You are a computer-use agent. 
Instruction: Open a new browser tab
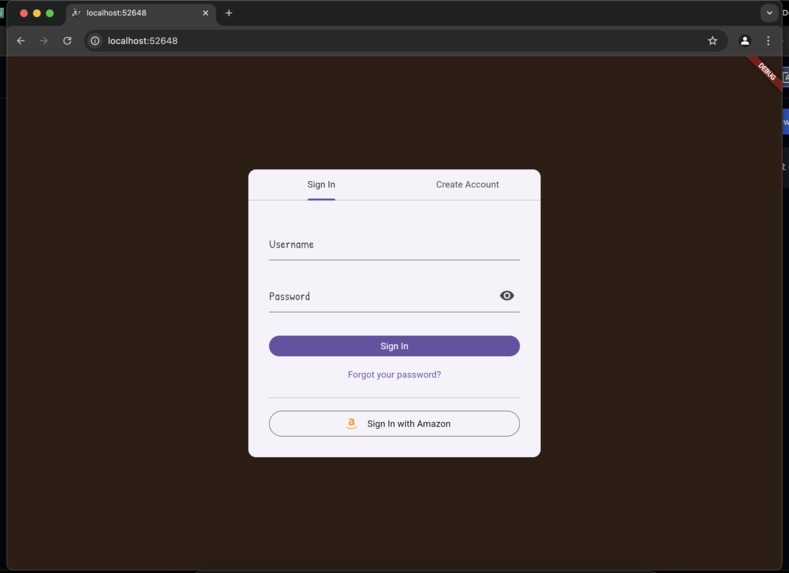pos(229,13)
